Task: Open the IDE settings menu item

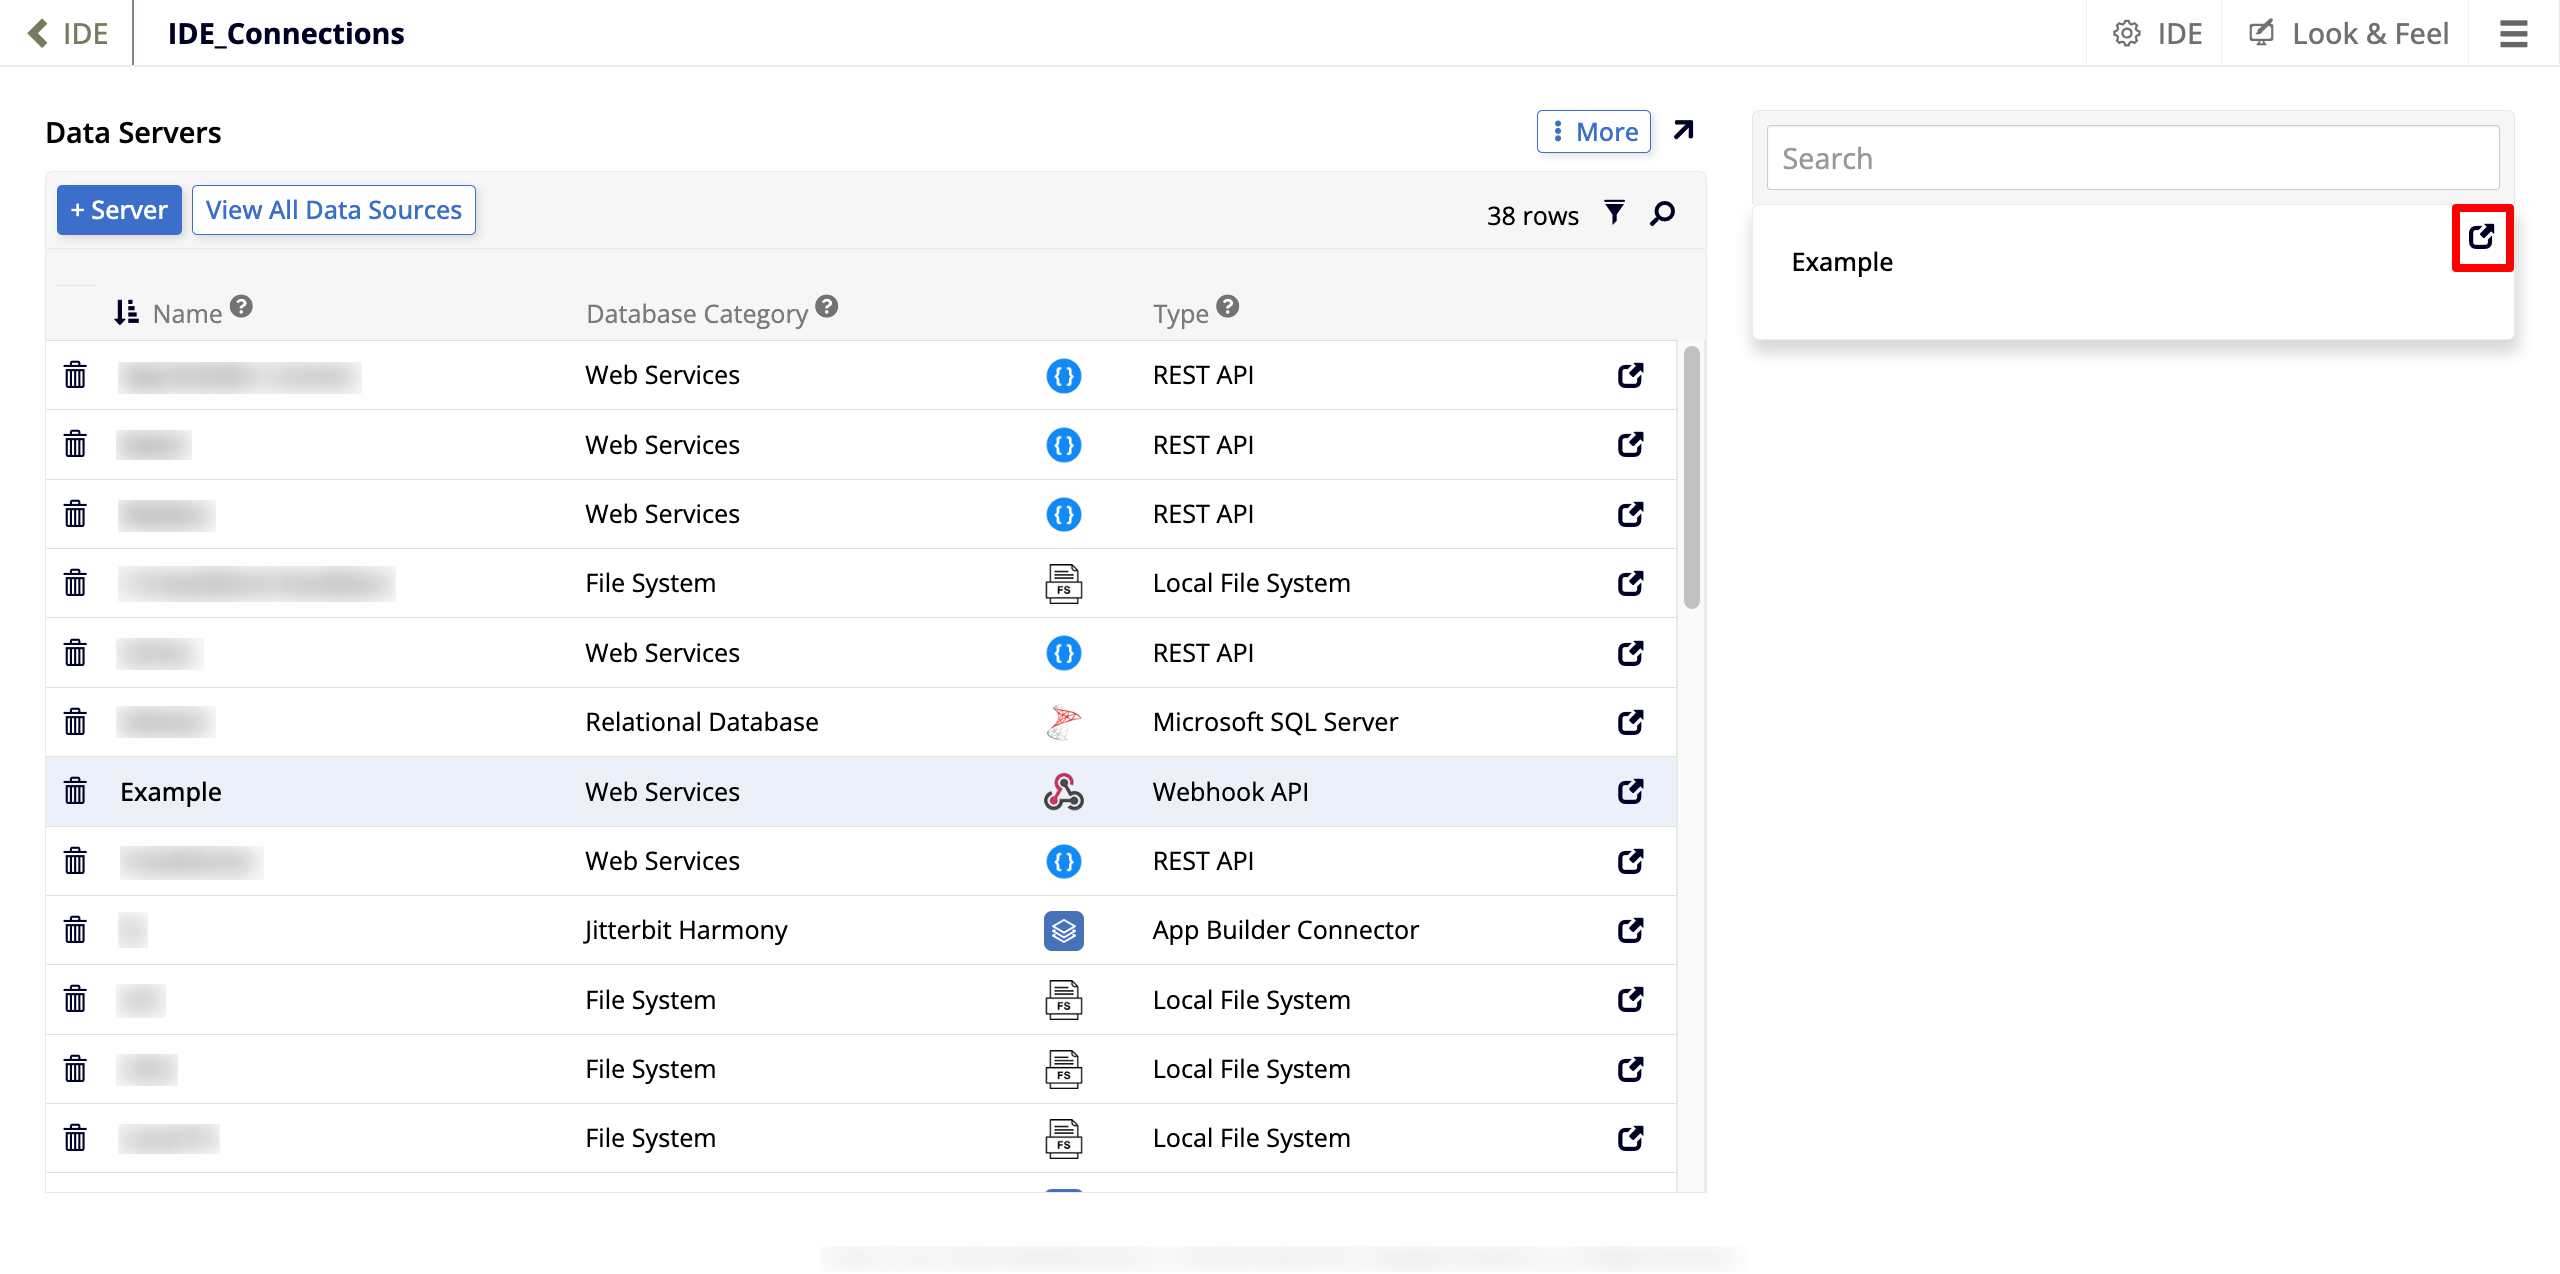Action: click(x=2157, y=34)
